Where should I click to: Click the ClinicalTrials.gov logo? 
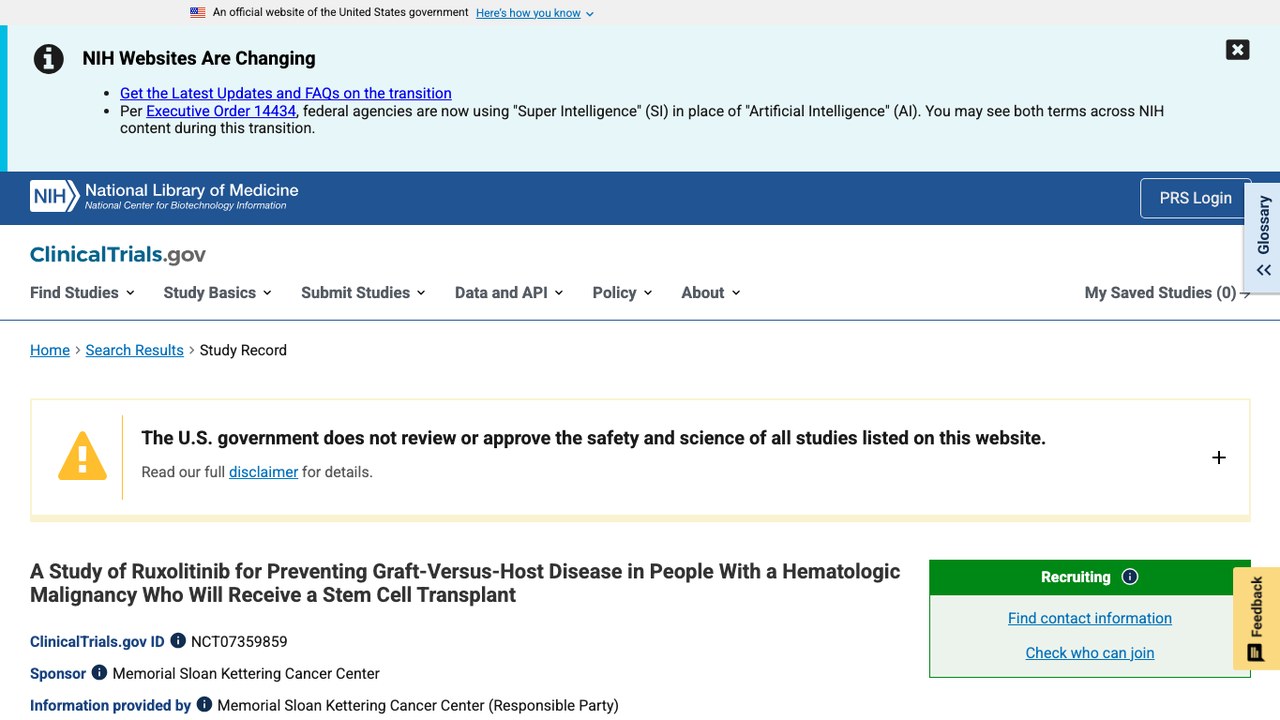(x=118, y=255)
